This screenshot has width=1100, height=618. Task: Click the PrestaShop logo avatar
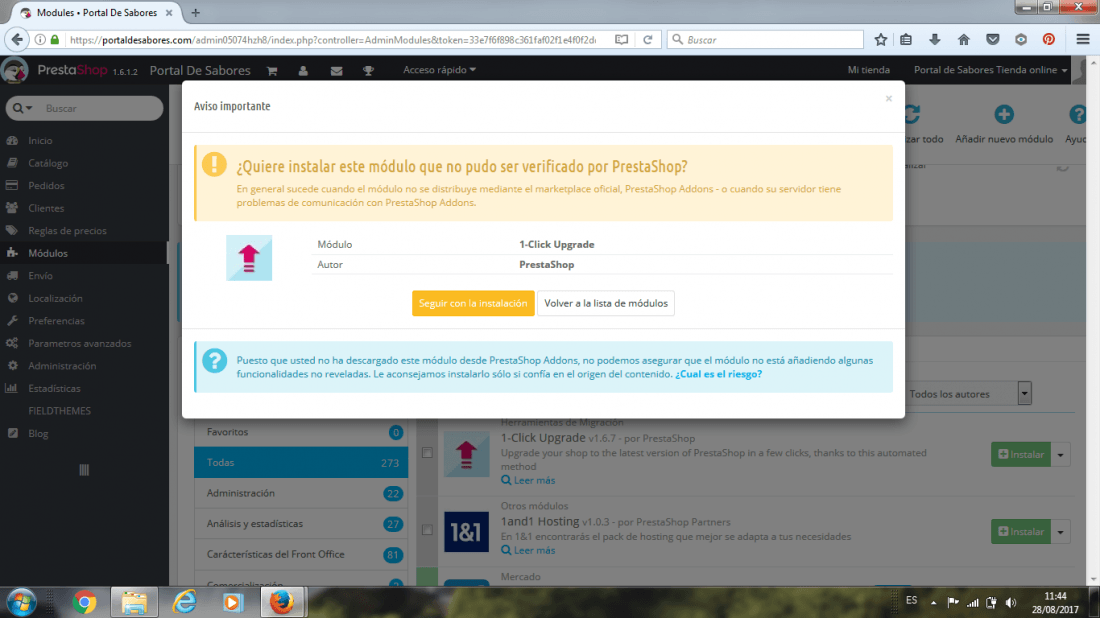click(15, 70)
